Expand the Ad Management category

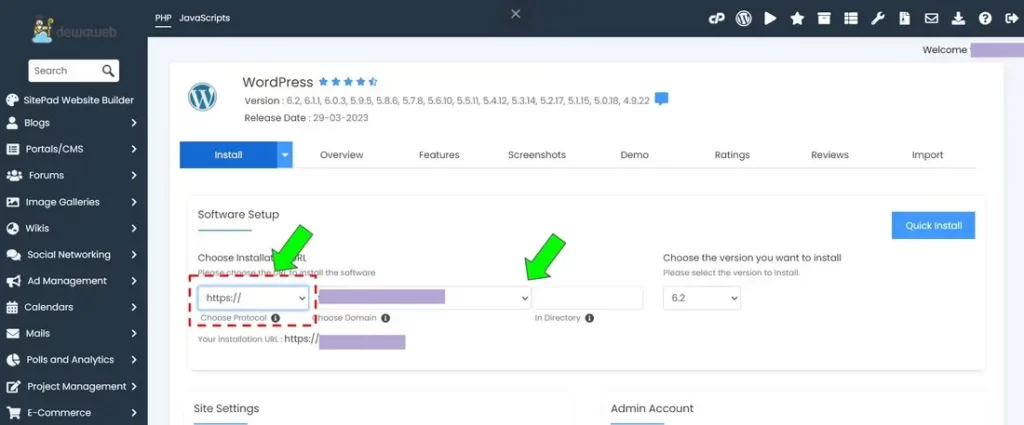pos(72,281)
